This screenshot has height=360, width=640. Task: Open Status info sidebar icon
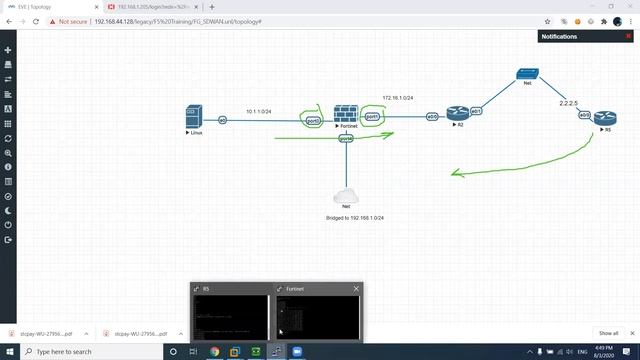(8, 167)
